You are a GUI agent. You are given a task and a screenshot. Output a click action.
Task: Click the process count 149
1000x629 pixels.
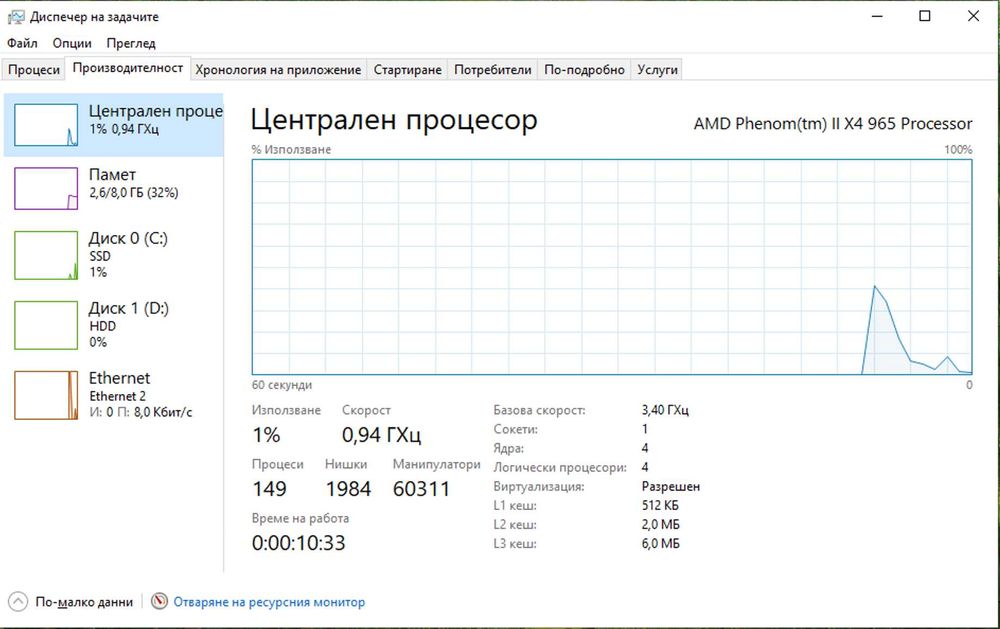point(269,489)
